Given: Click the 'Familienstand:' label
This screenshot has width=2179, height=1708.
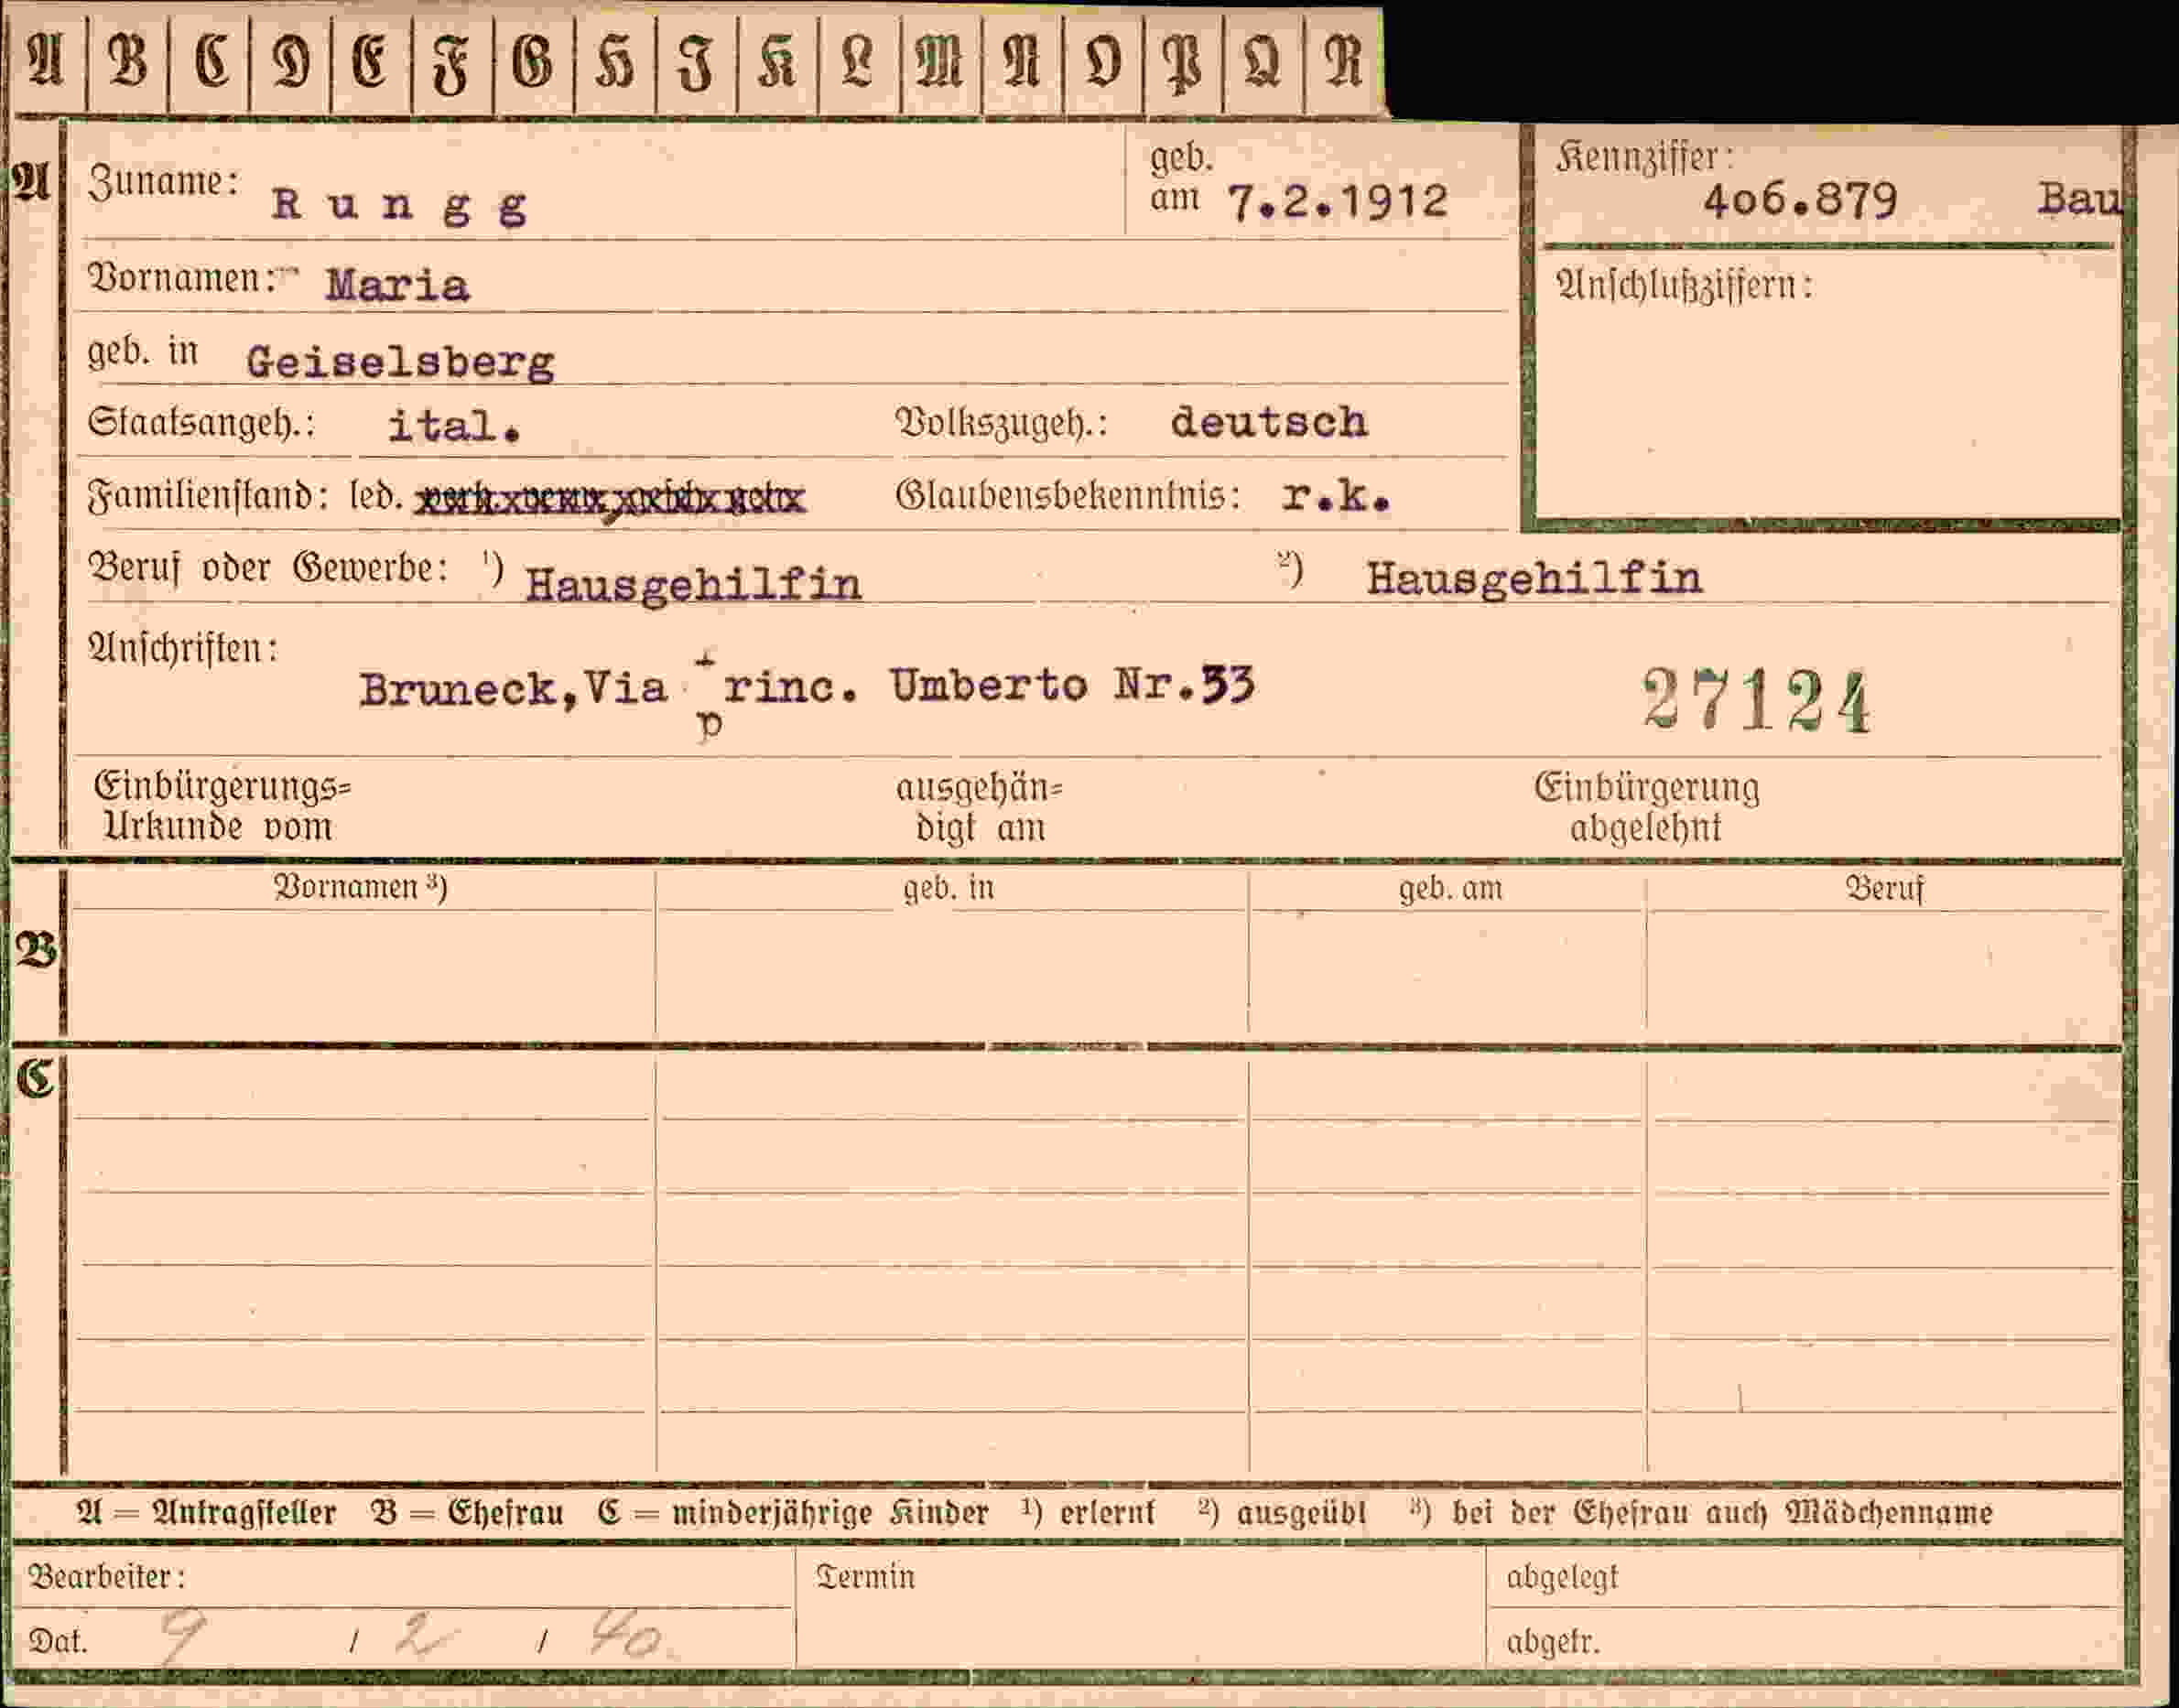Looking at the screenshot, I should click(x=209, y=496).
